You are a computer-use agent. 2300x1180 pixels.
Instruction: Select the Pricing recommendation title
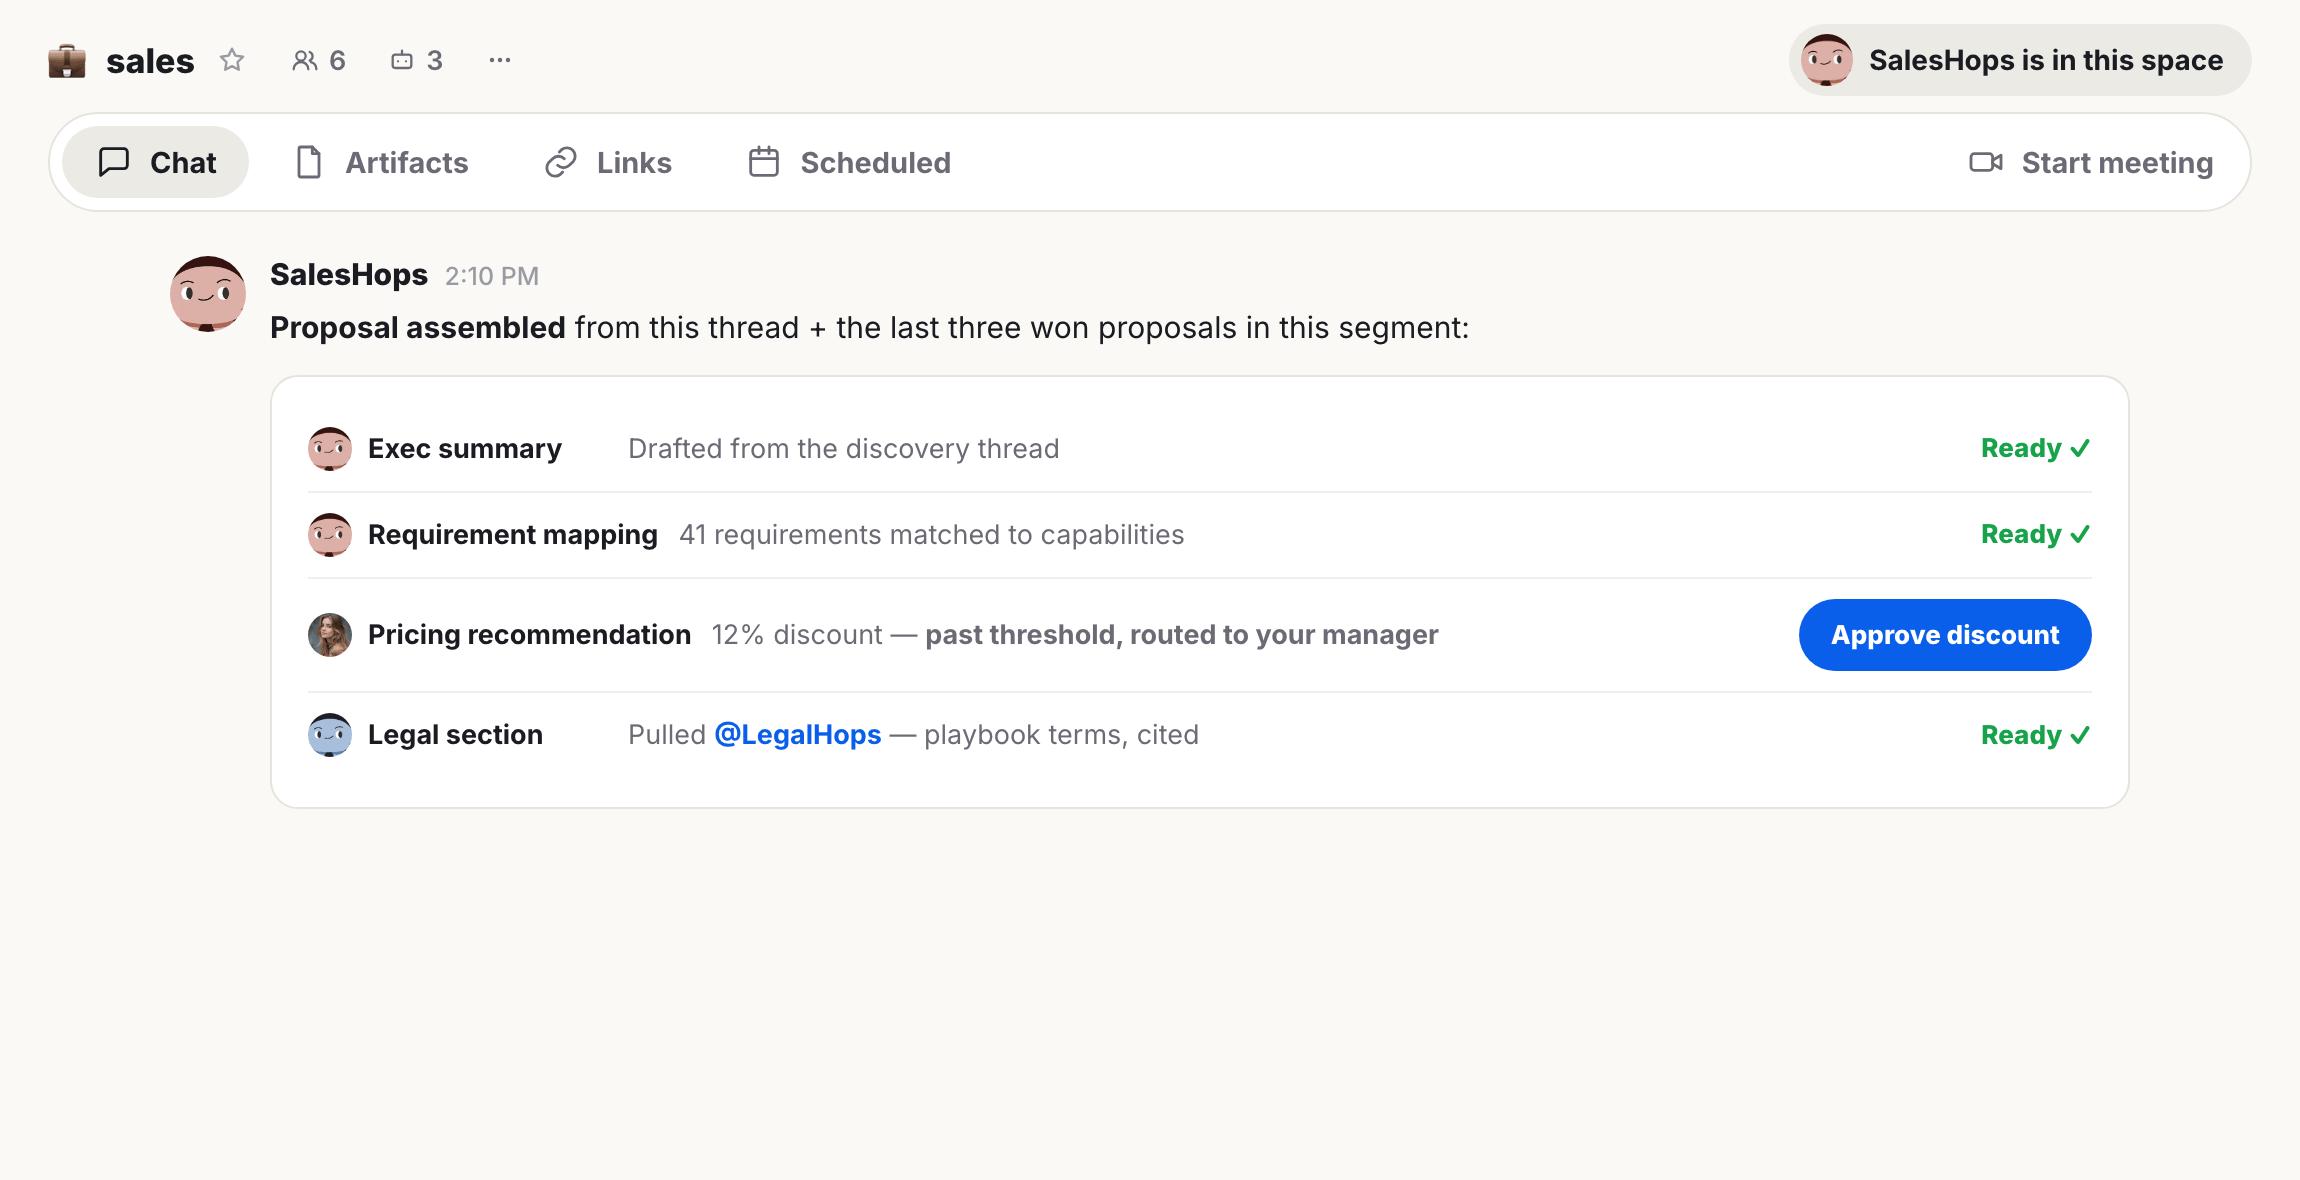[x=529, y=635]
